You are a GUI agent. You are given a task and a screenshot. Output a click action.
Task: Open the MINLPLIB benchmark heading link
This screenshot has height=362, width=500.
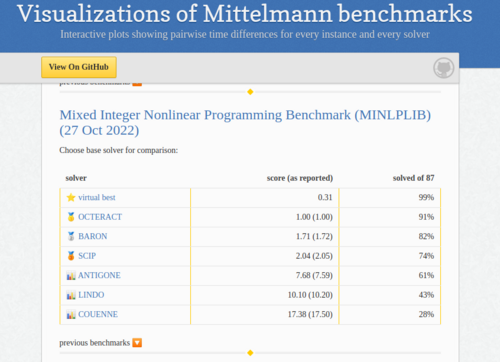pos(245,122)
